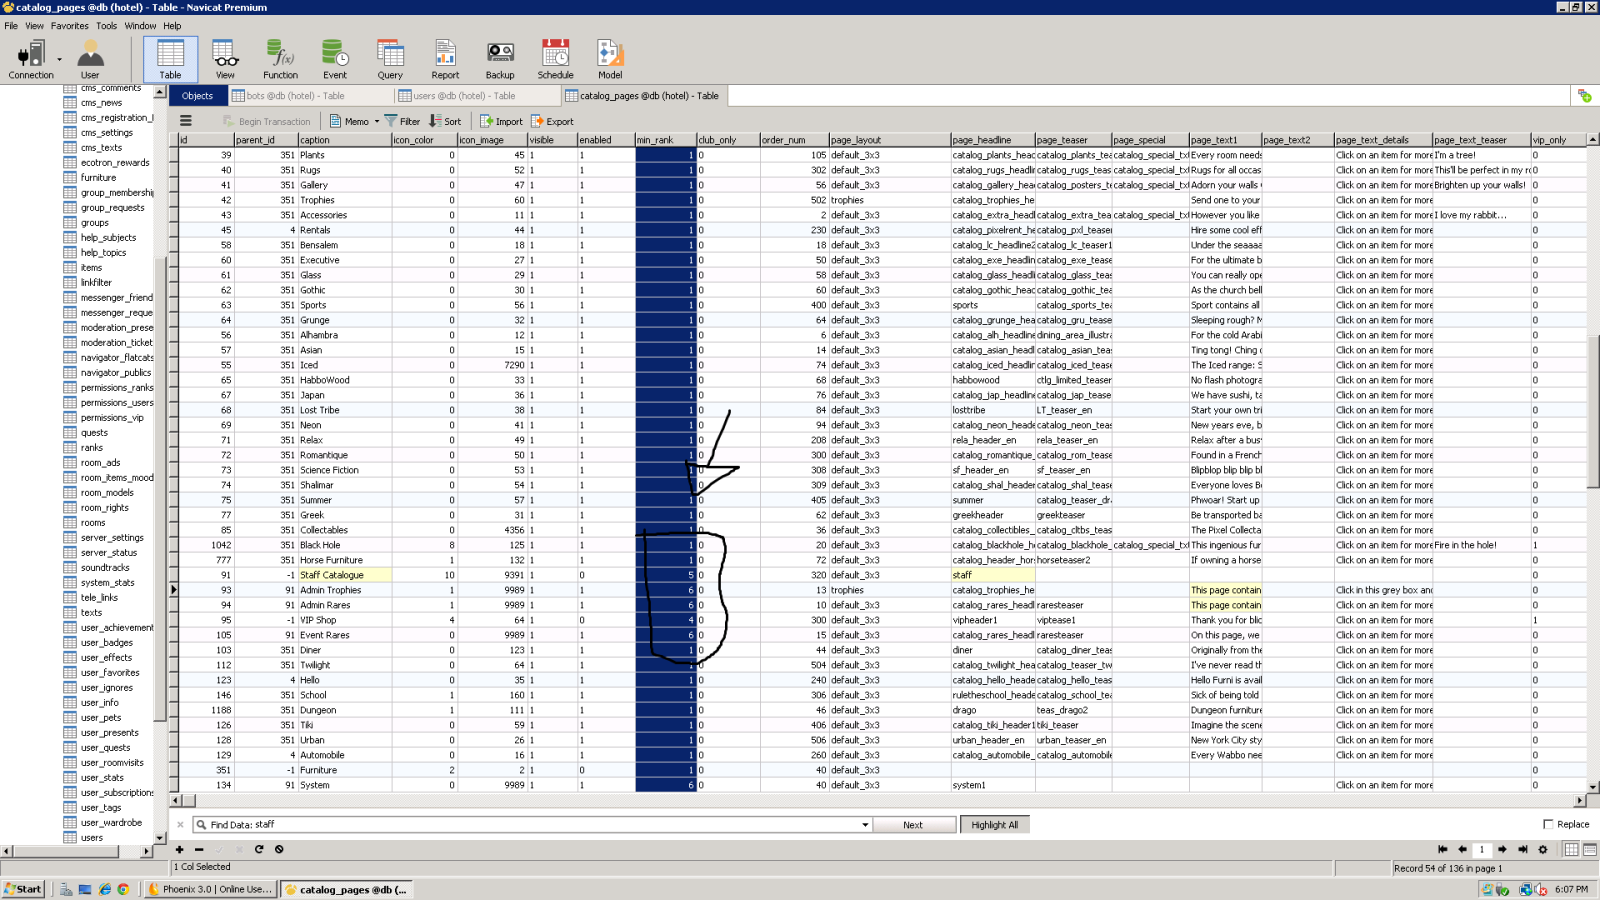
Task: Open the Backup tool
Action: point(500,60)
